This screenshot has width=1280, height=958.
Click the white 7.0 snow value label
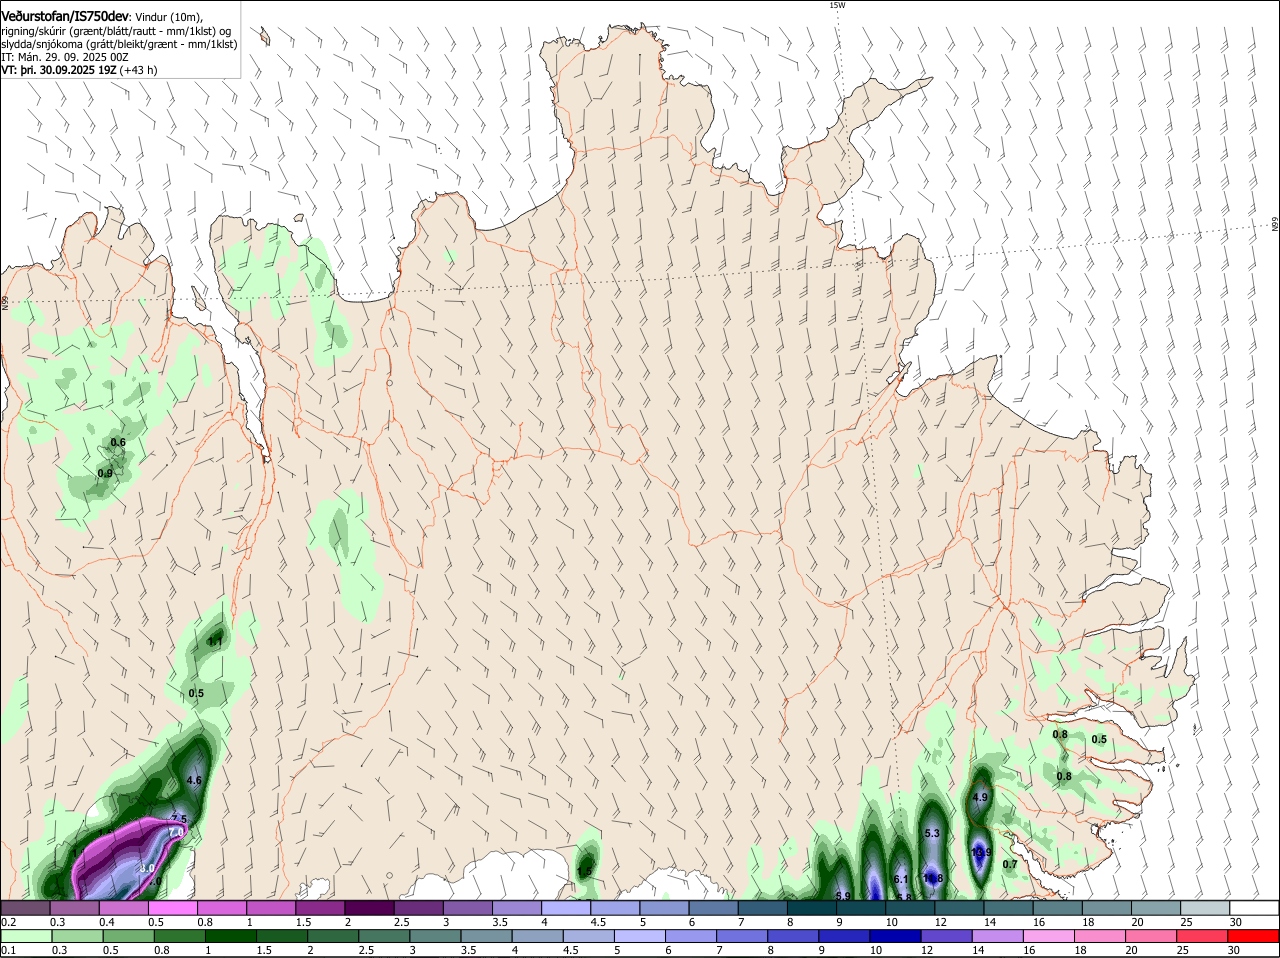click(x=176, y=832)
